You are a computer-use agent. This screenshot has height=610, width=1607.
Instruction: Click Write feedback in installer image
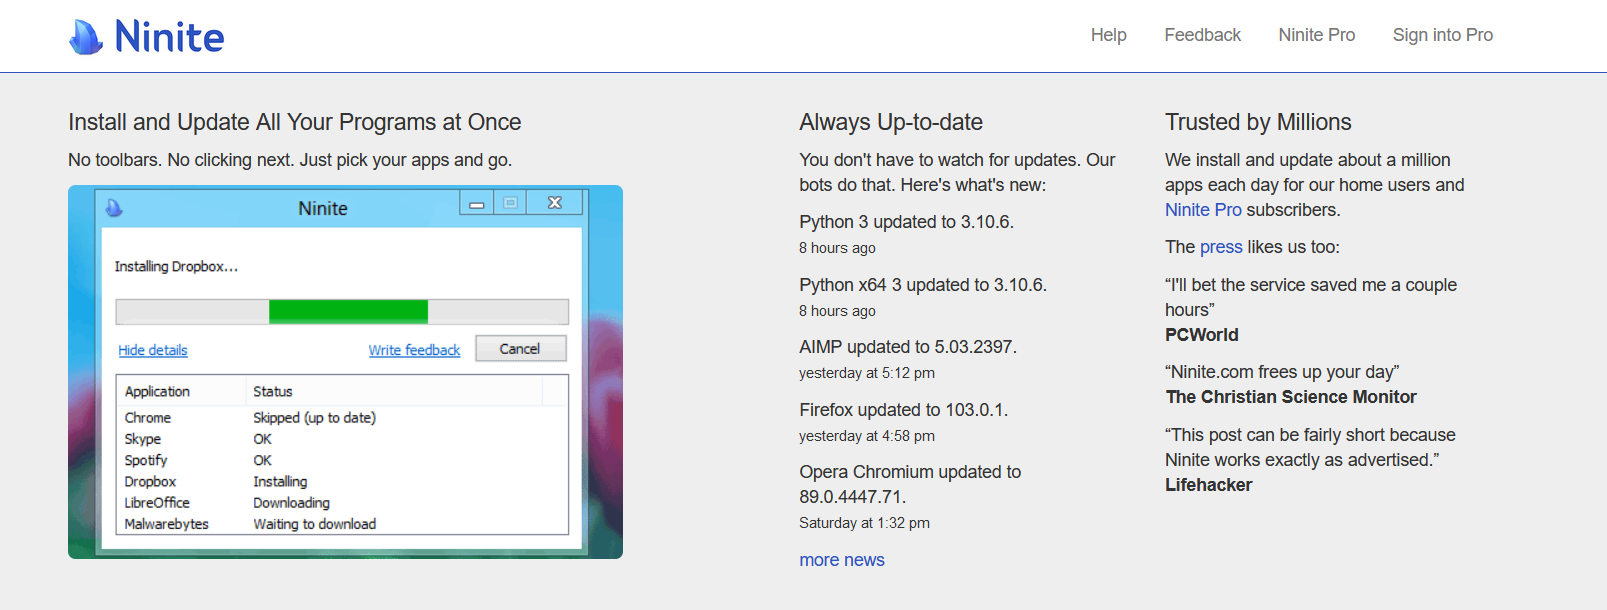(x=414, y=350)
